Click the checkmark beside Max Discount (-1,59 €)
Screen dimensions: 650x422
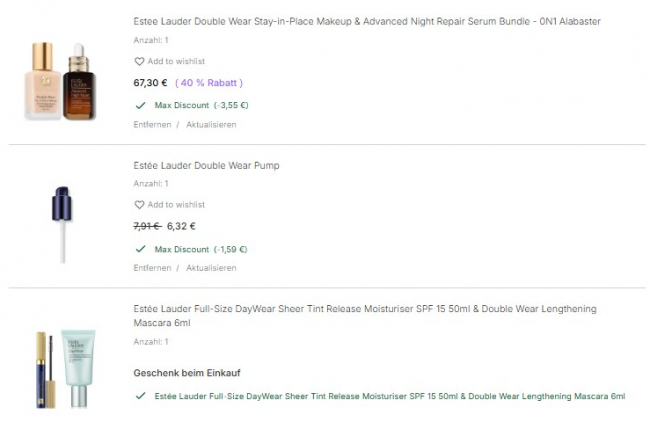pos(139,249)
